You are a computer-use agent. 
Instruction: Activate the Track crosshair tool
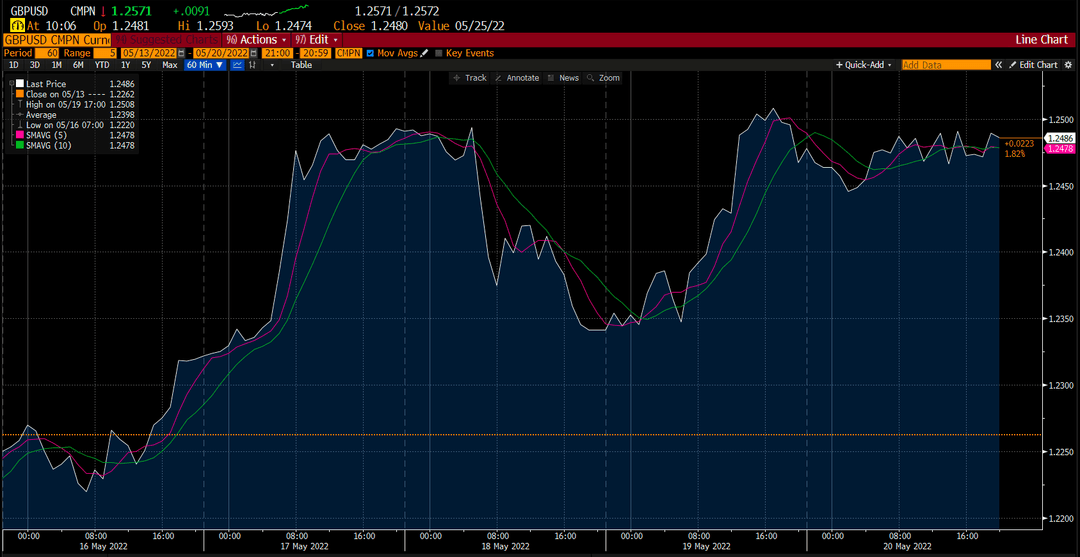469,78
